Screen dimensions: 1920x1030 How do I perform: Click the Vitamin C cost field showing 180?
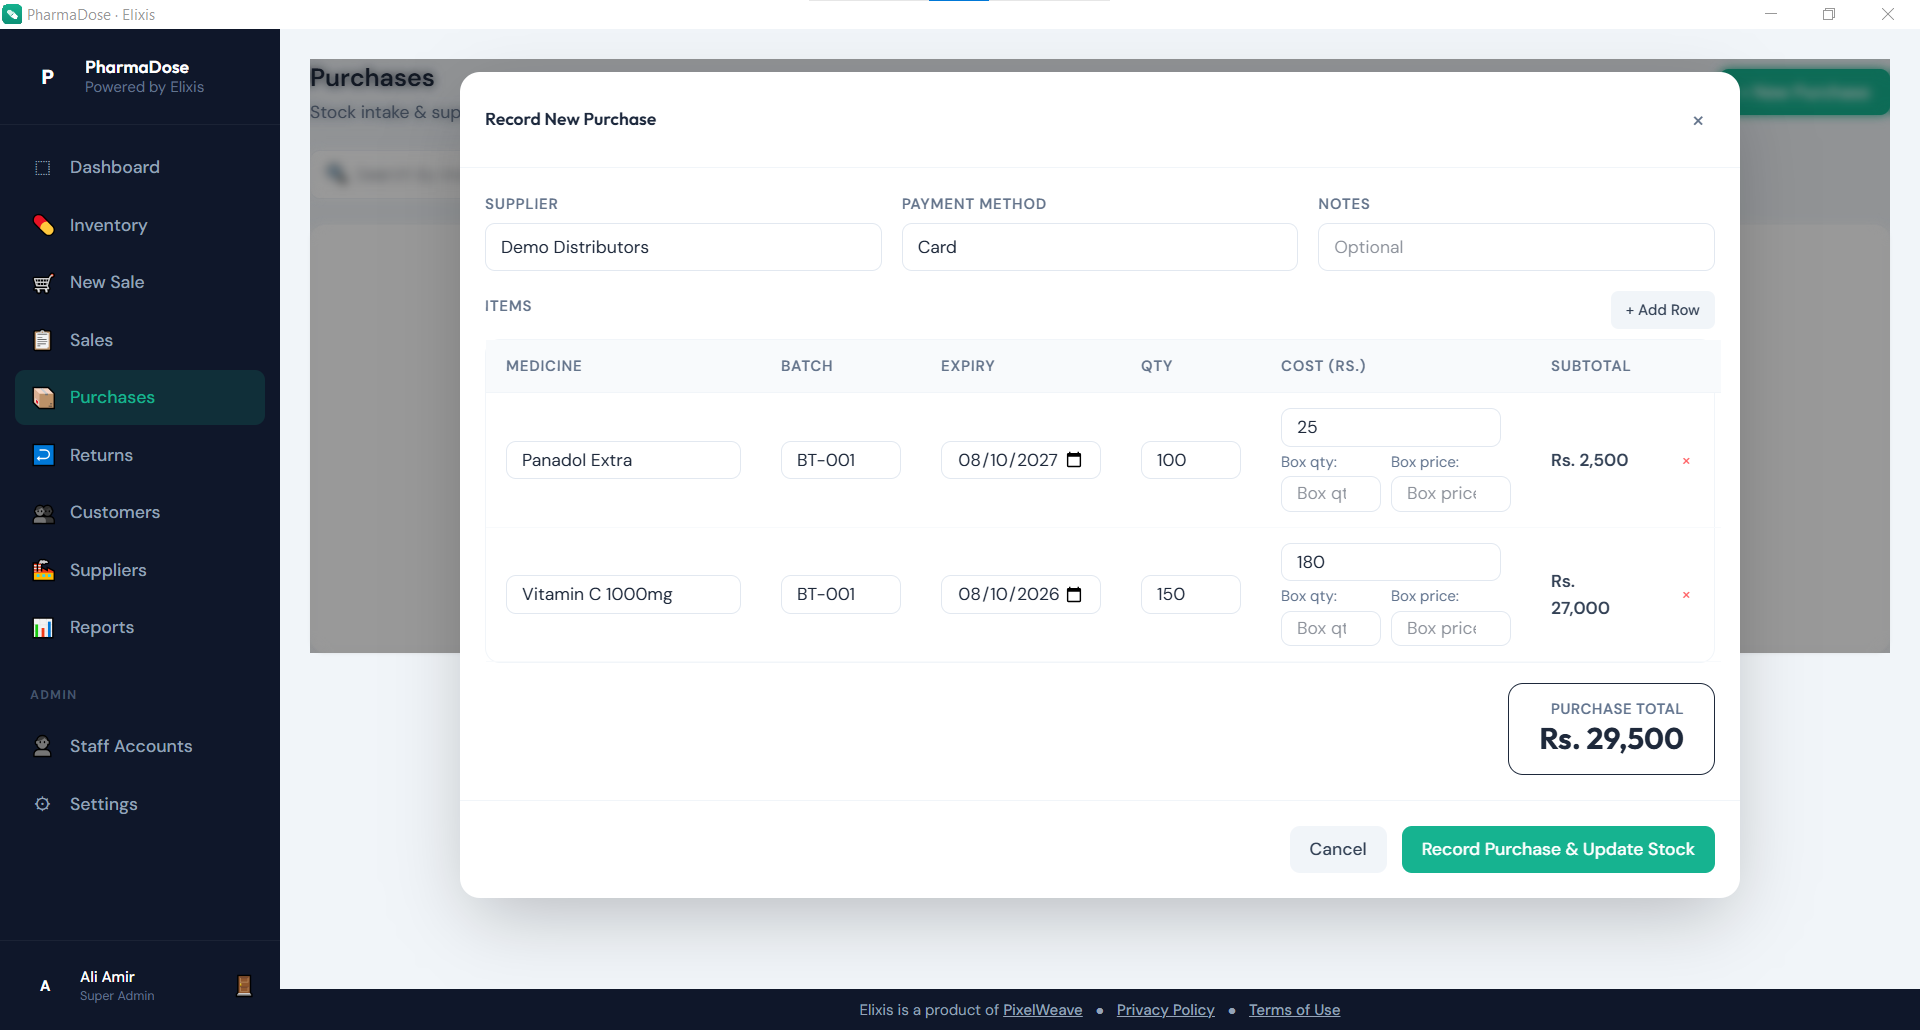[x=1391, y=562]
